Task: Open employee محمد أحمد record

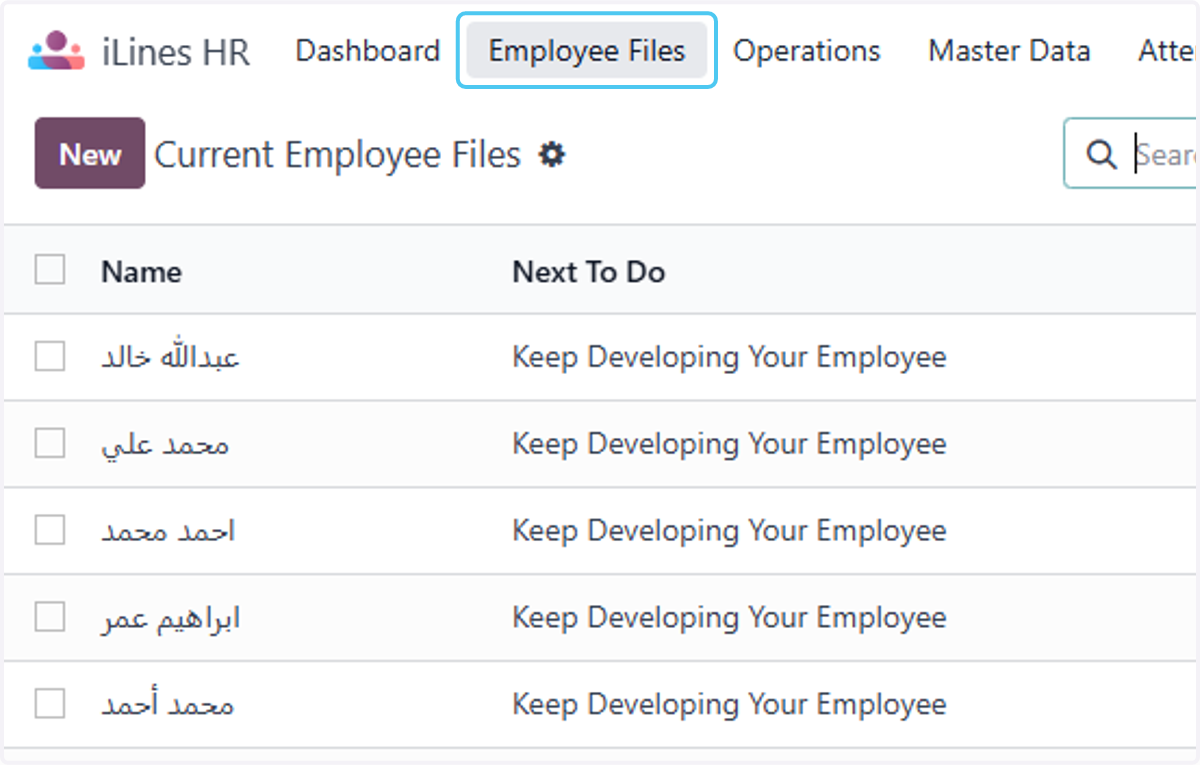Action: (168, 704)
